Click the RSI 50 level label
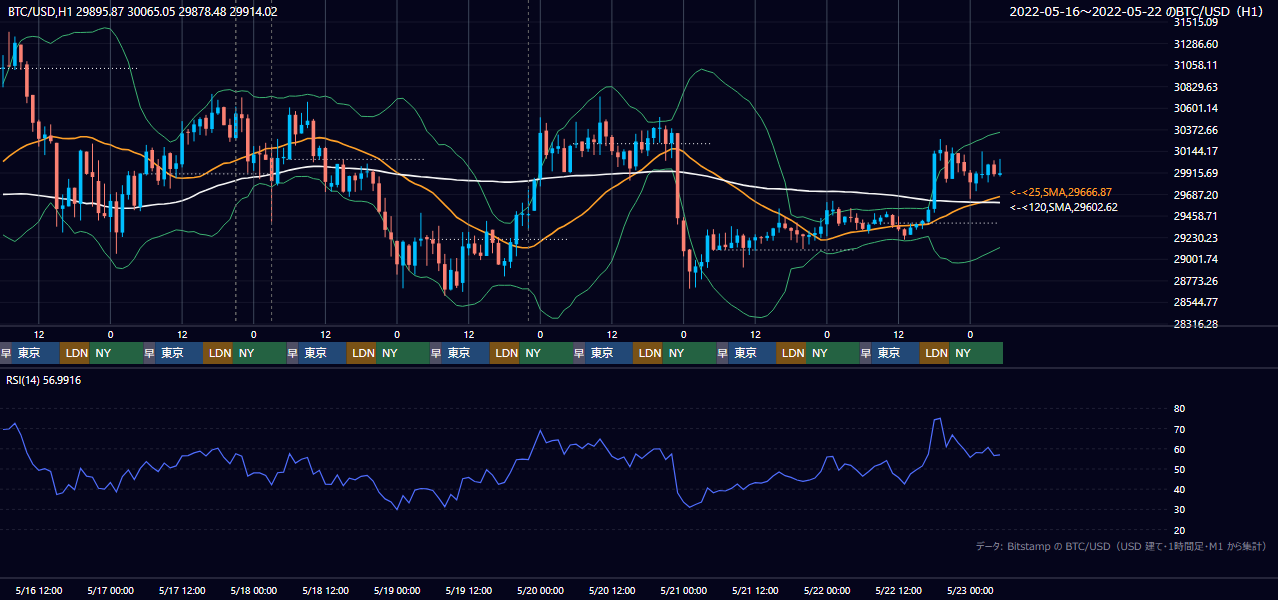The width and height of the screenshot is (1278, 600). point(1179,469)
